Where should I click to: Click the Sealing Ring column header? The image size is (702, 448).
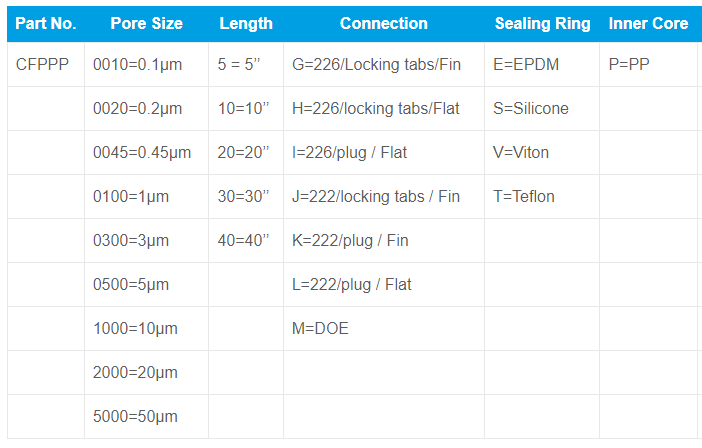(x=542, y=23)
